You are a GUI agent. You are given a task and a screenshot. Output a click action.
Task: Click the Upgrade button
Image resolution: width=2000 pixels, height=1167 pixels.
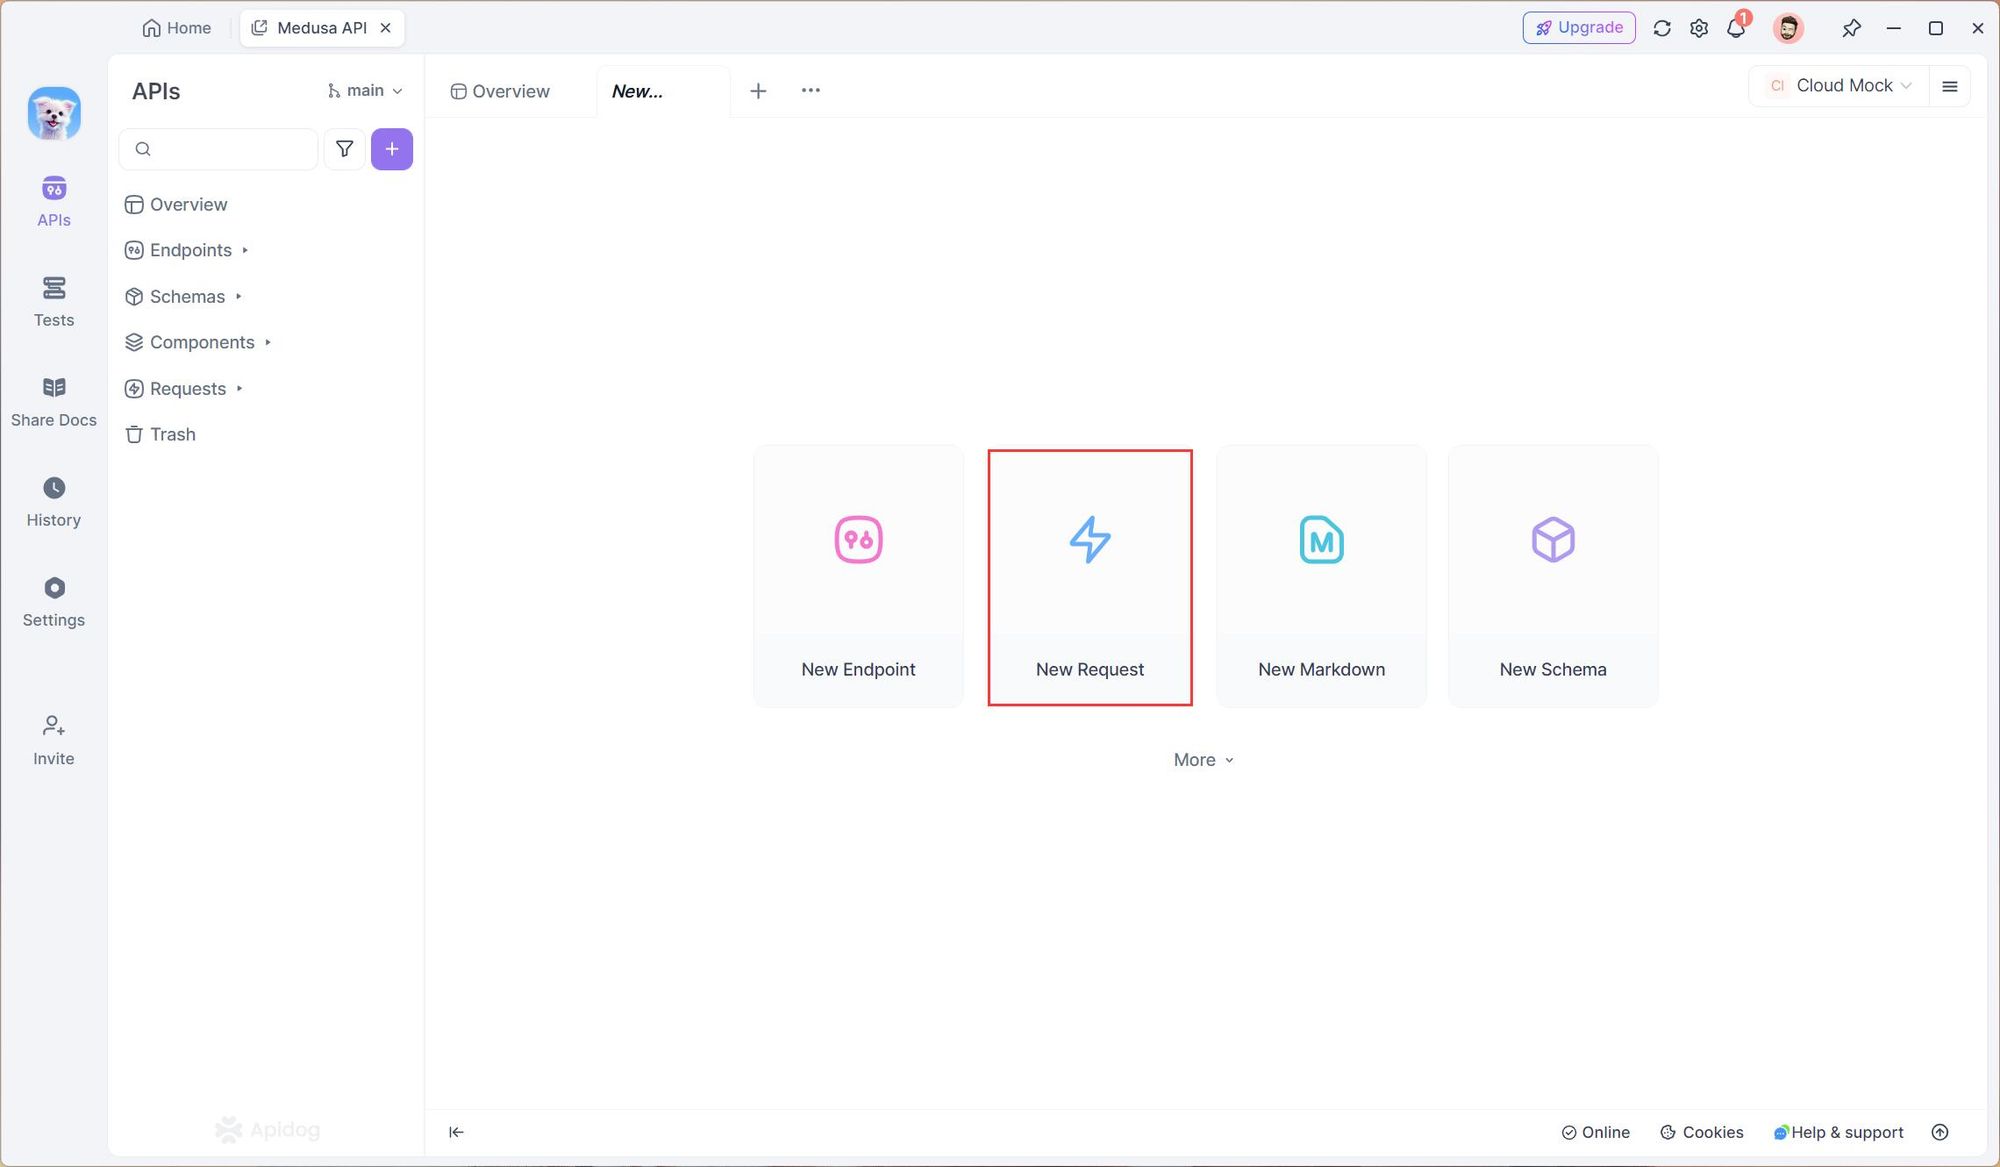(x=1578, y=26)
